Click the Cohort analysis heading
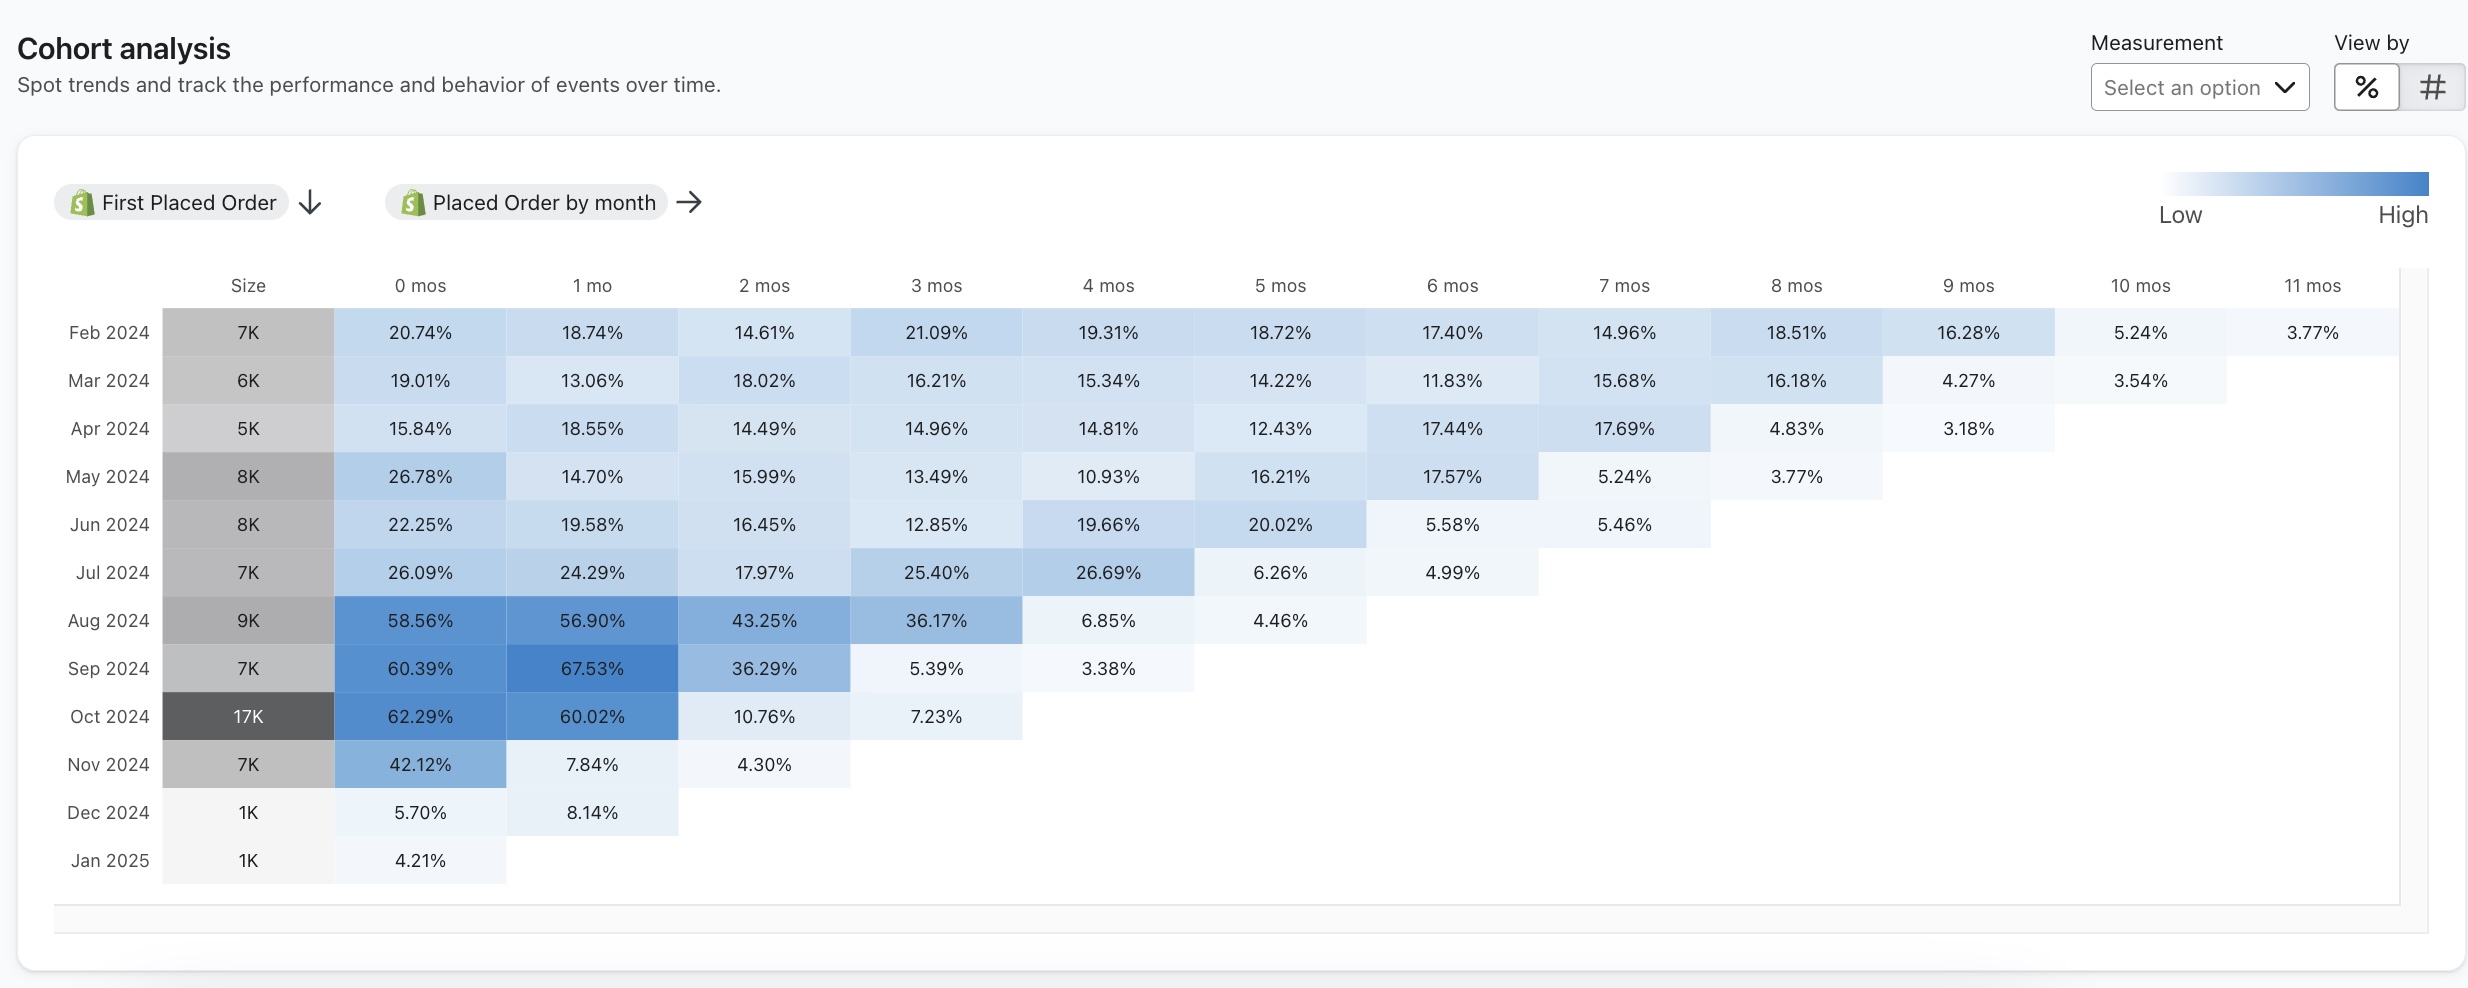 (123, 47)
